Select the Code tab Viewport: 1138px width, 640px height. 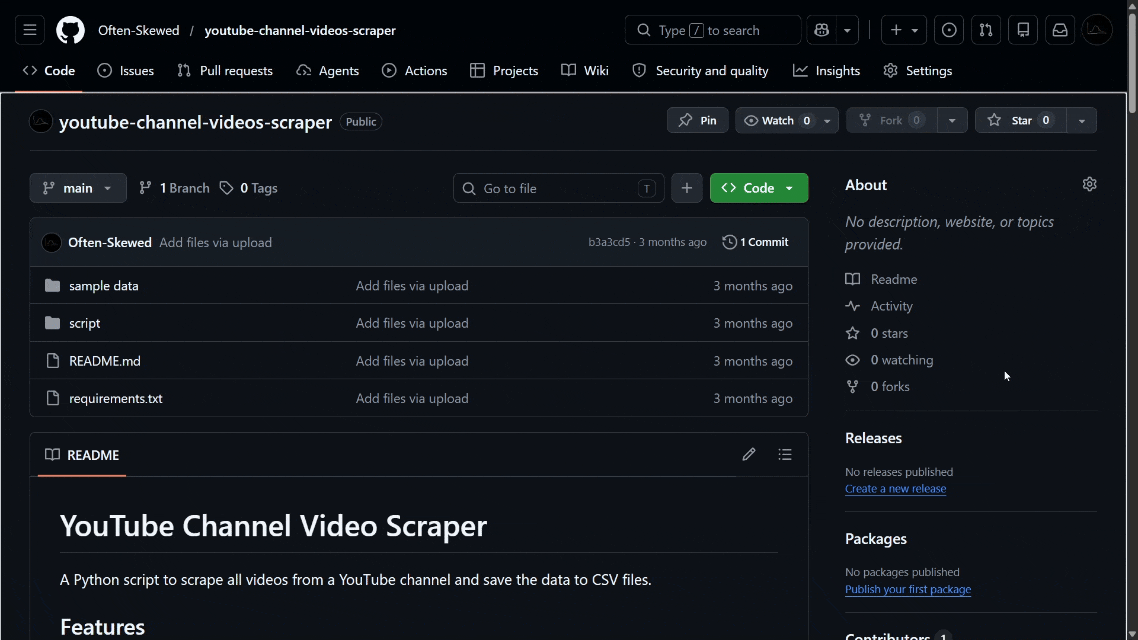point(49,70)
